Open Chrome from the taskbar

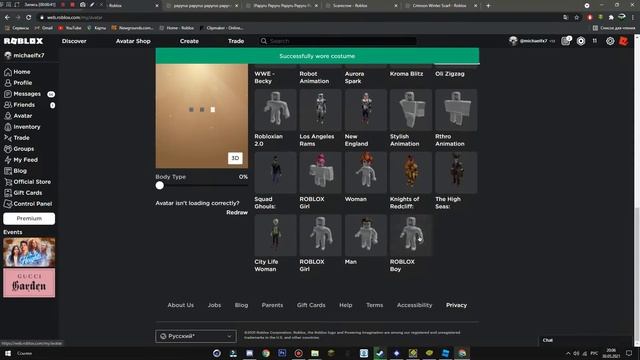266,353
